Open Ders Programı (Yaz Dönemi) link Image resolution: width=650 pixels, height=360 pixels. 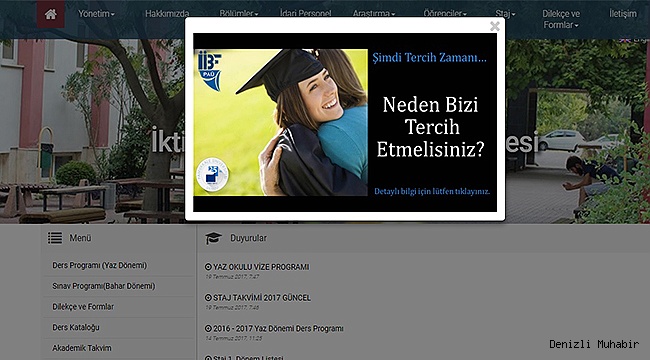pyautogui.click(x=99, y=265)
